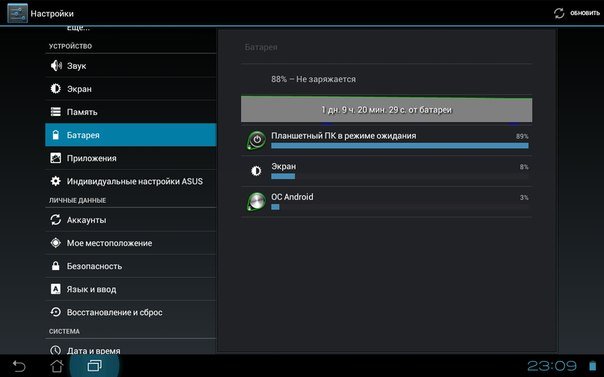The width and height of the screenshot is (604, 377).
Task: Open Язык и ввод settings
Action: click(131, 289)
